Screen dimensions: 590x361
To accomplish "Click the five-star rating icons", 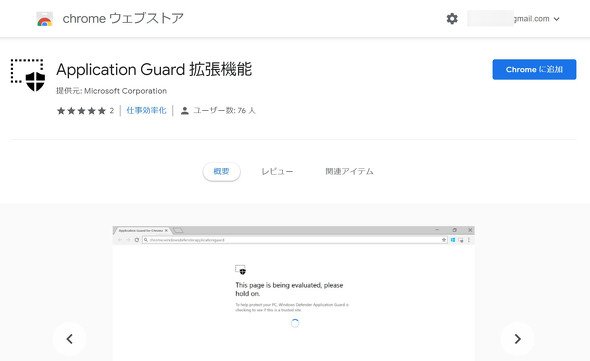I will click(81, 111).
